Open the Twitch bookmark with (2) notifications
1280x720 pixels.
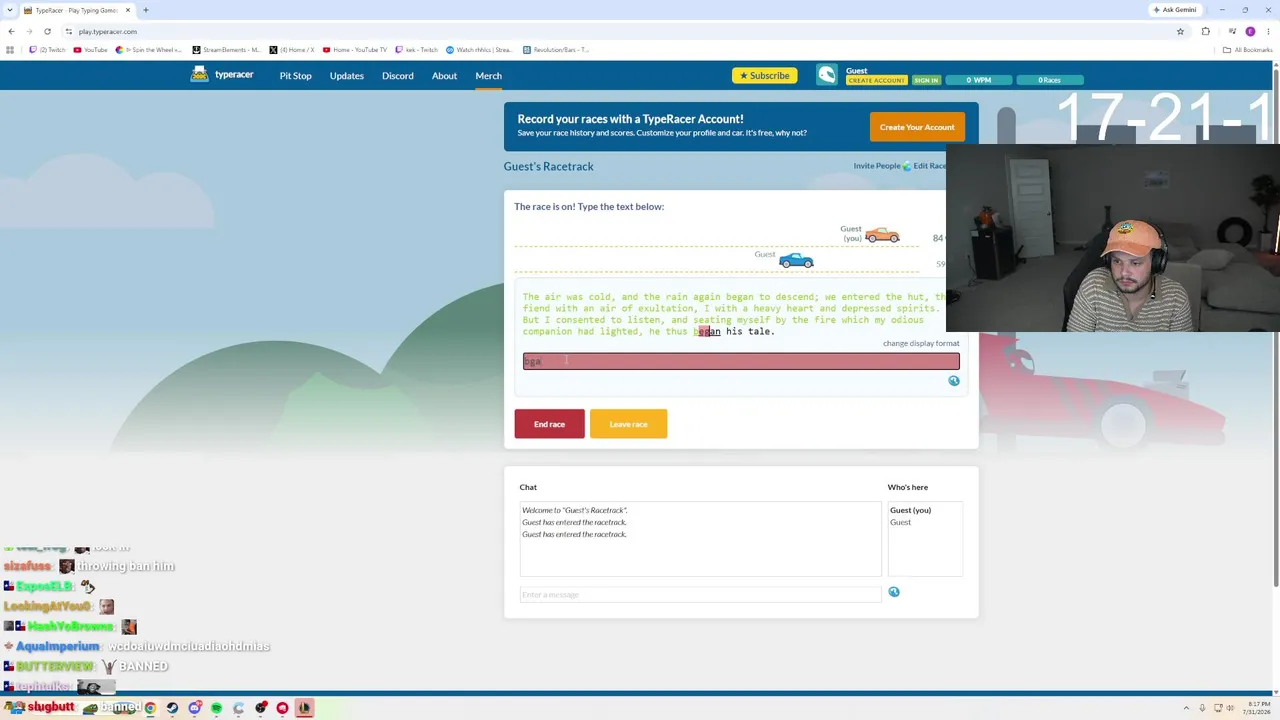point(47,50)
